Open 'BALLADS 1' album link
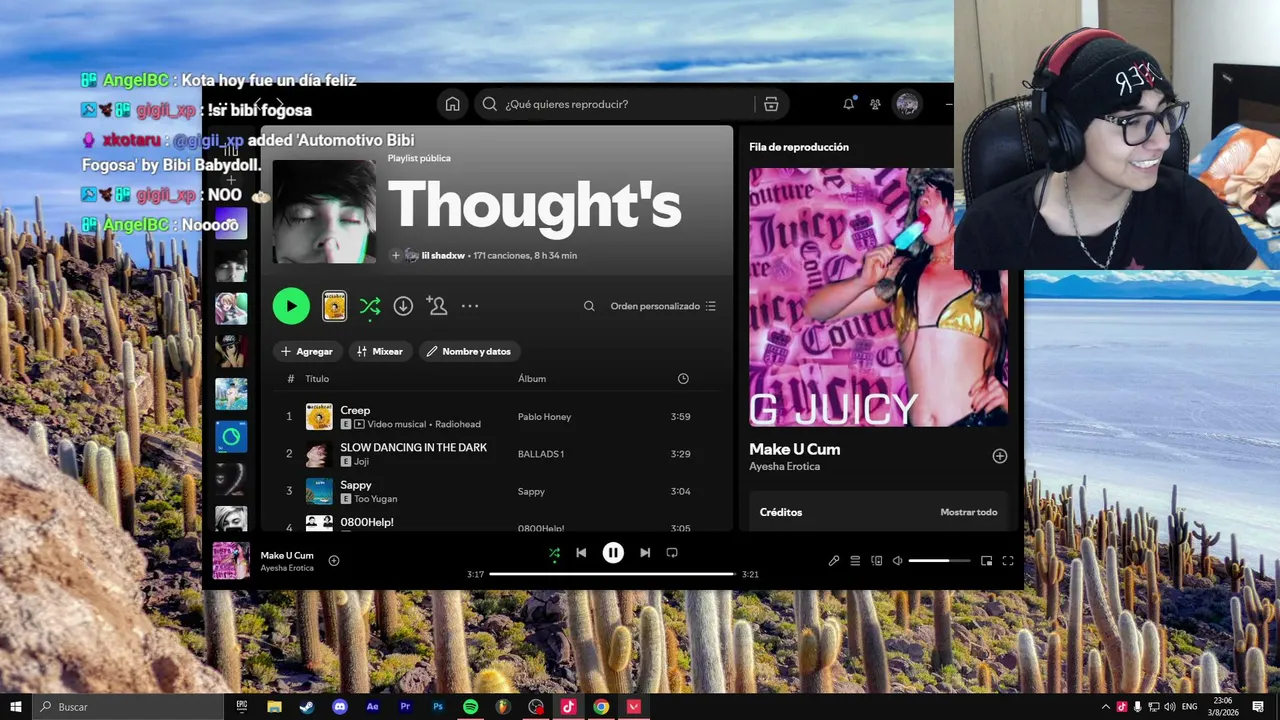 click(541, 454)
